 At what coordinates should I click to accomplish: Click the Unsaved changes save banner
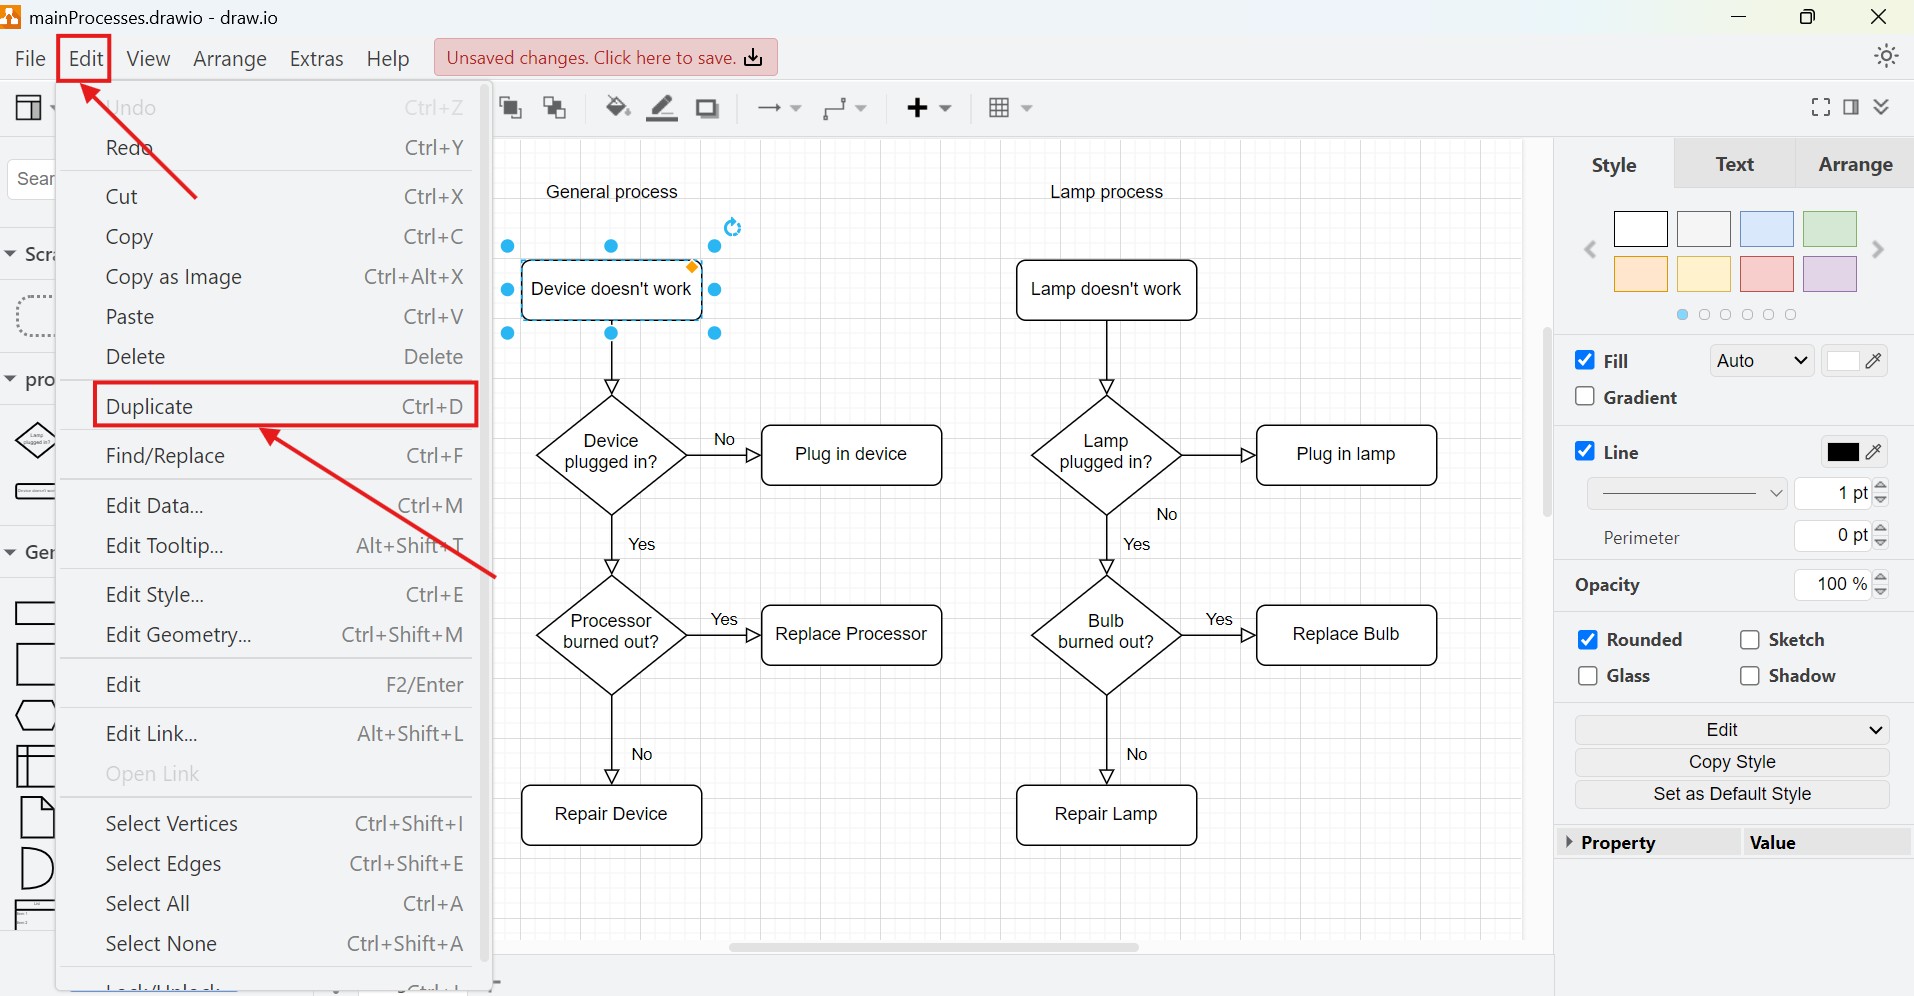tap(604, 57)
